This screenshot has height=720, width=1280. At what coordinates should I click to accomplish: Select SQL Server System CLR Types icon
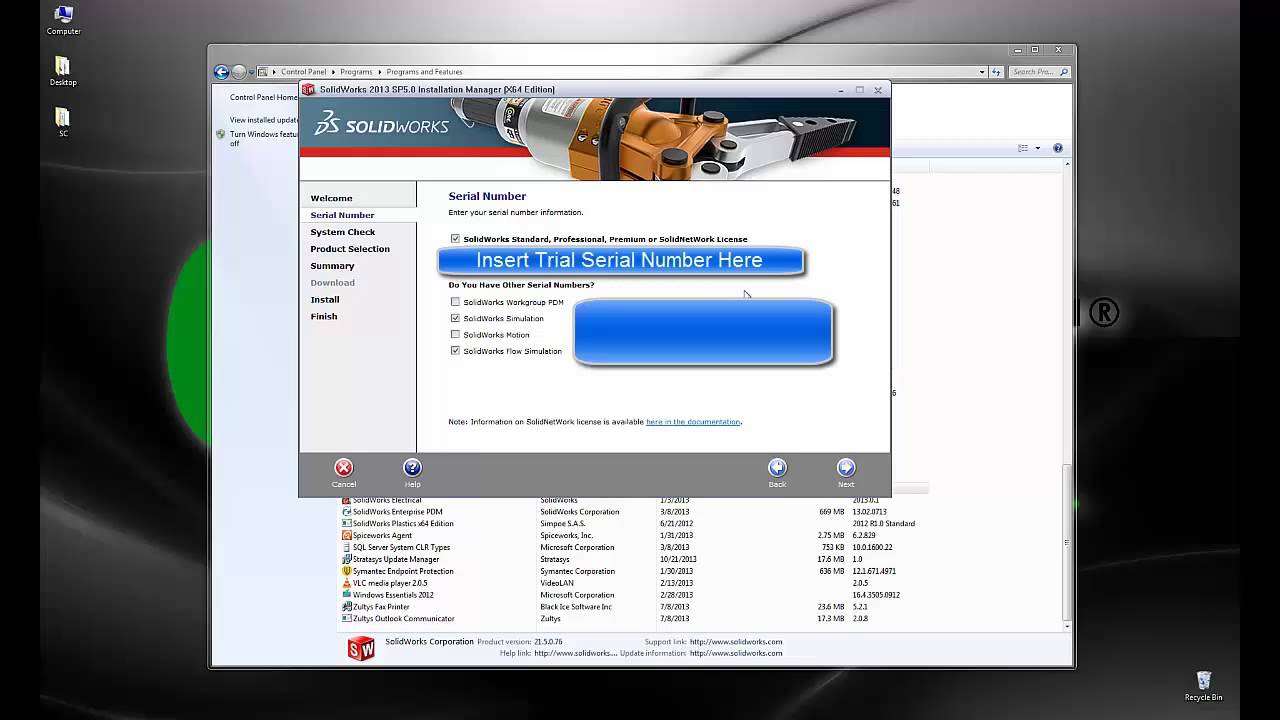(x=346, y=547)
